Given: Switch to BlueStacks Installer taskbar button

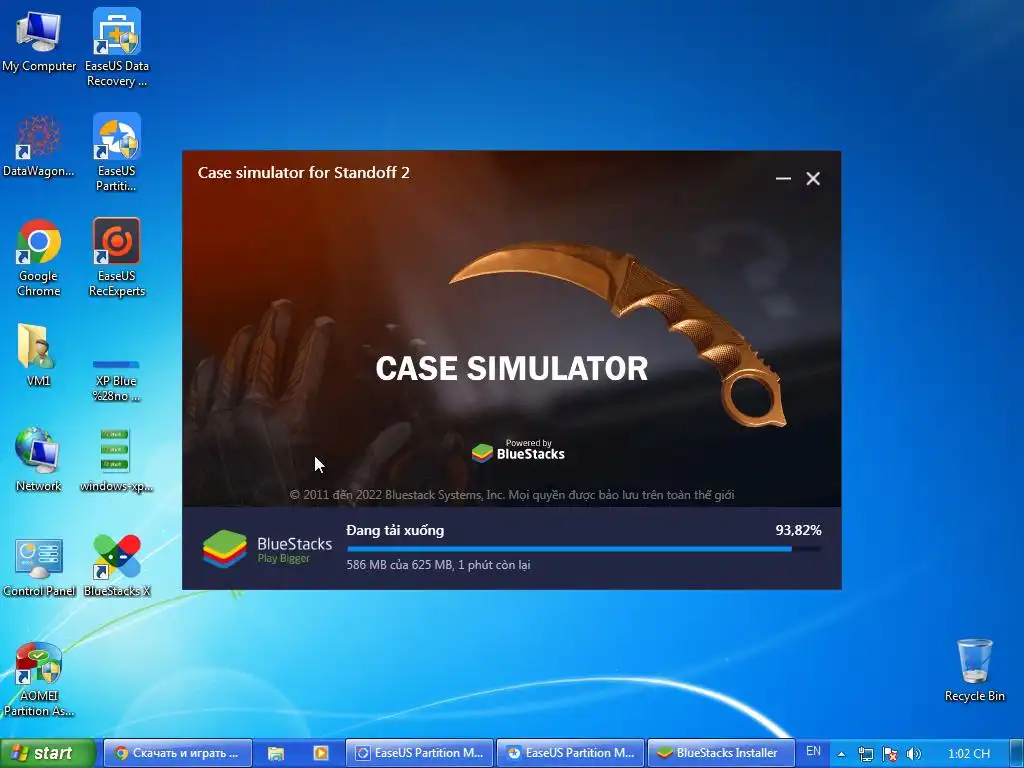Looking at the screenshot, I should 722,753.
